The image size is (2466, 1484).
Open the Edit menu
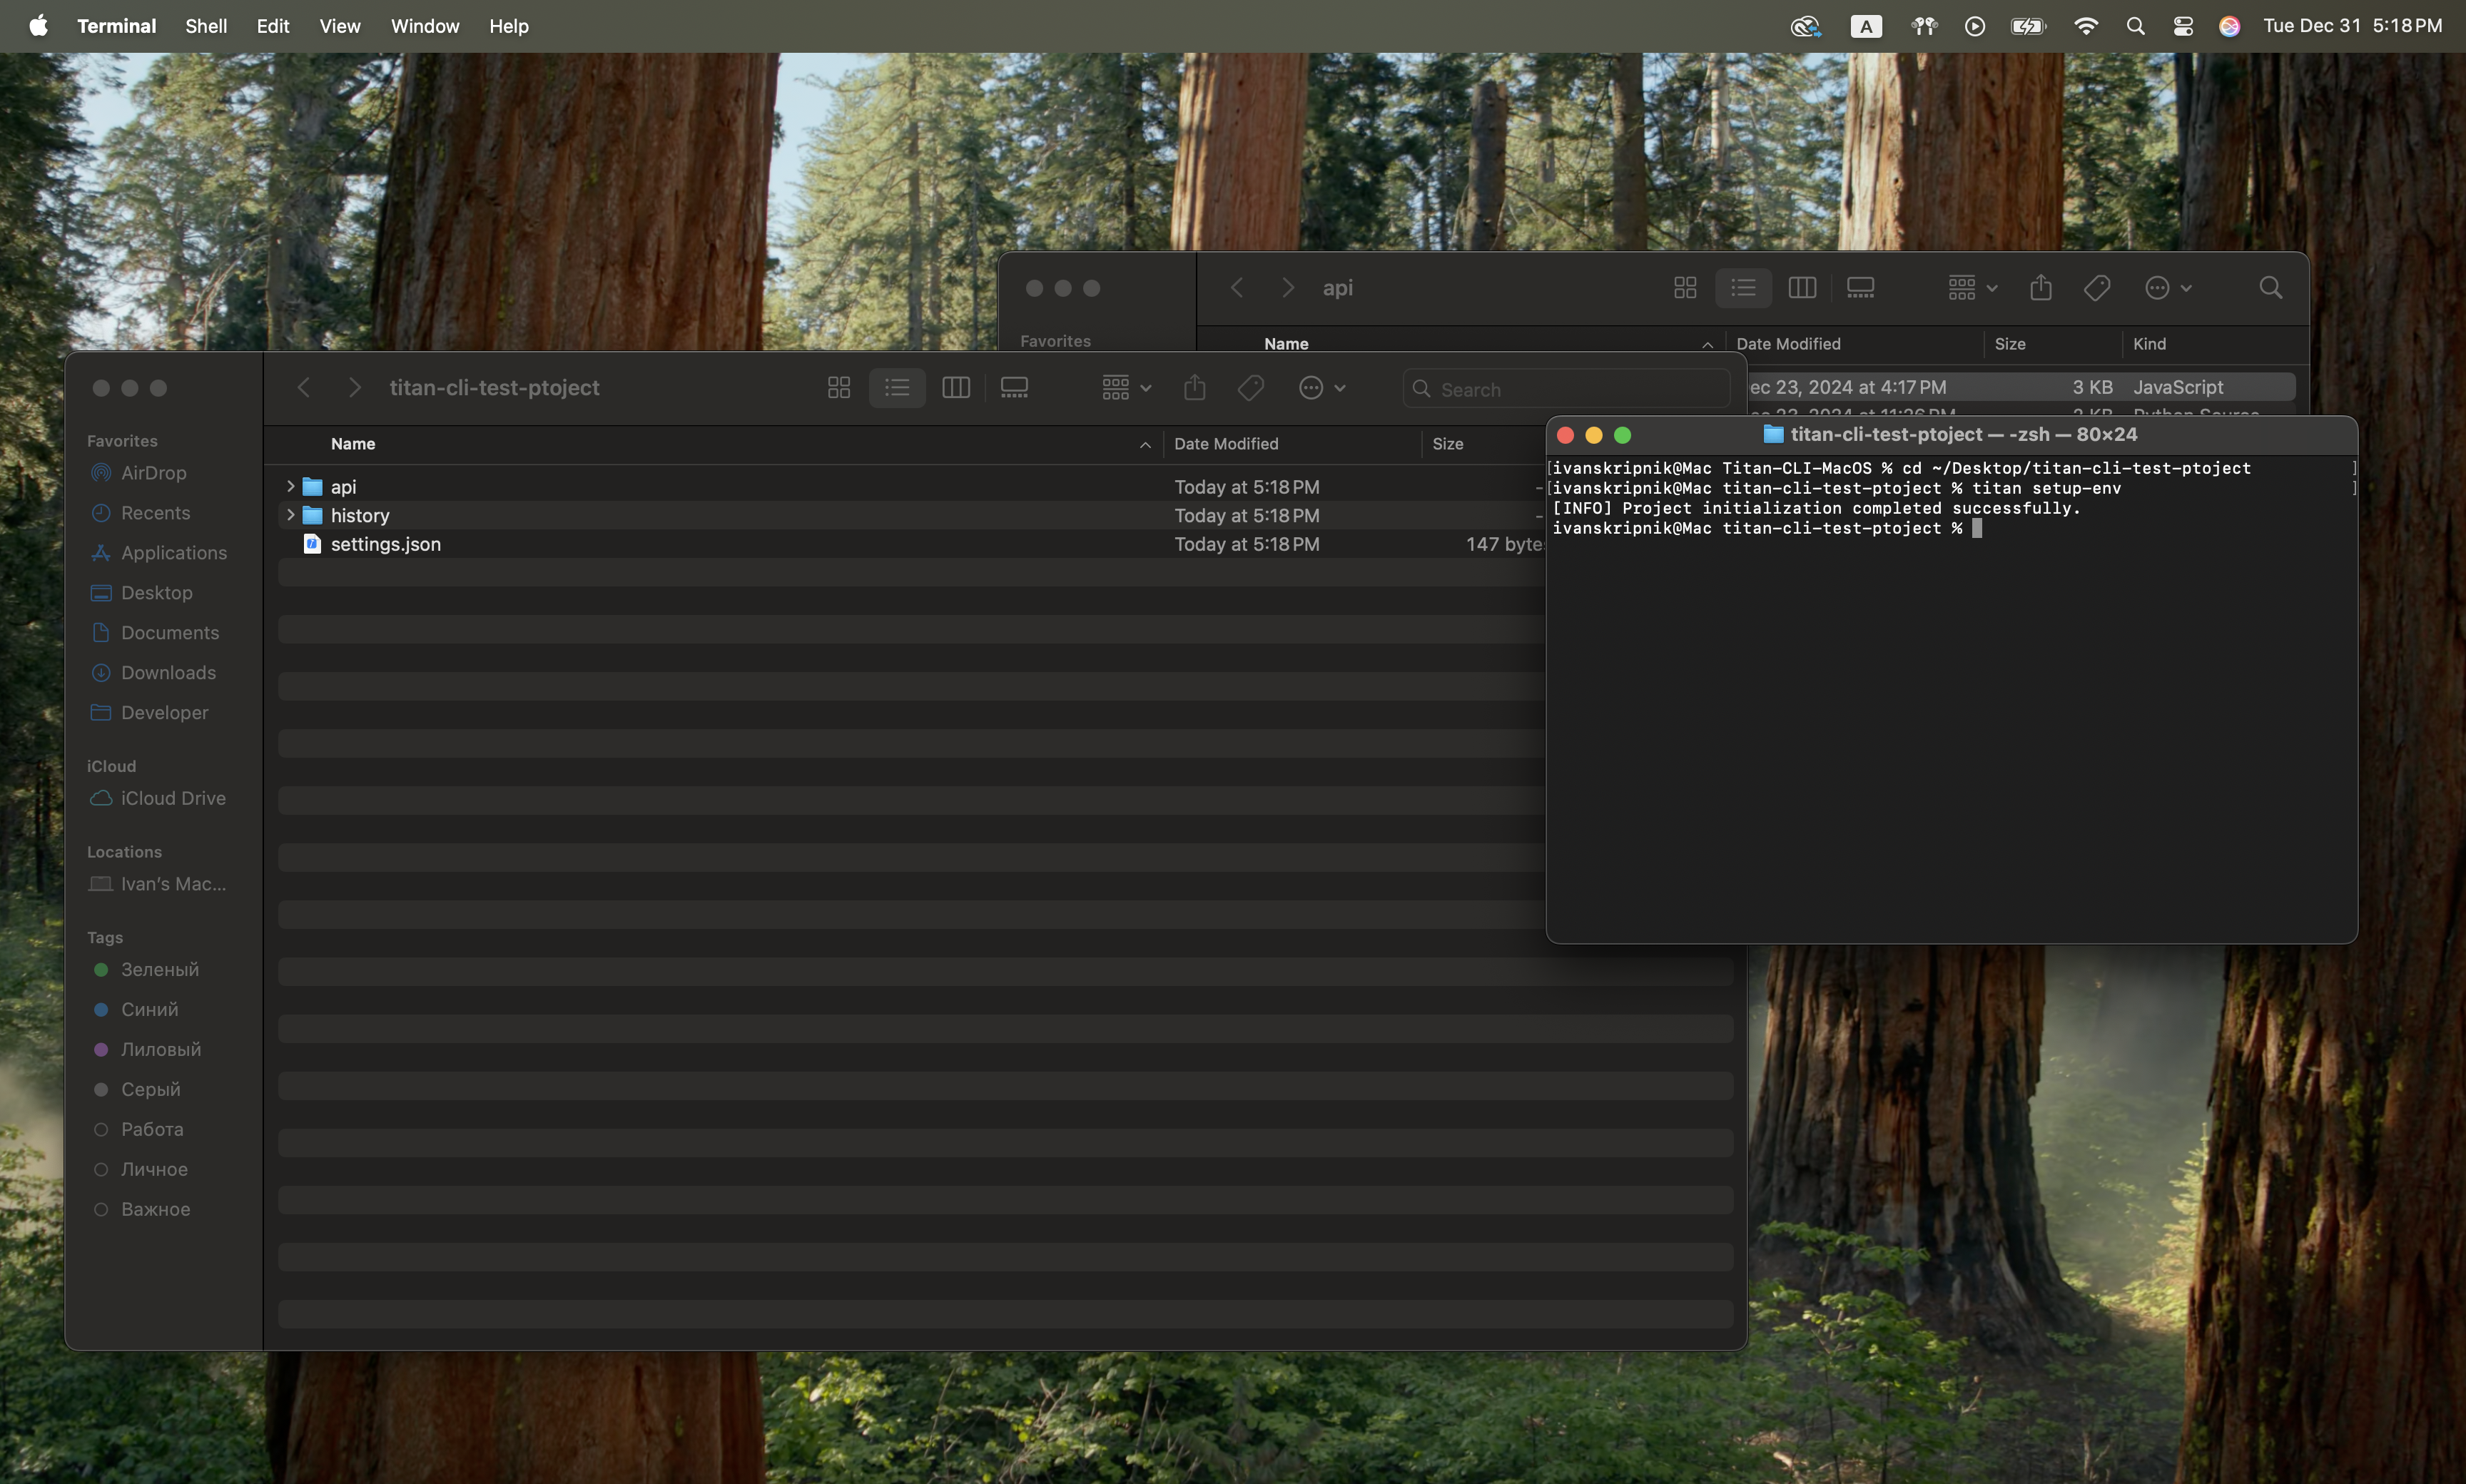(x=272, y=26)
